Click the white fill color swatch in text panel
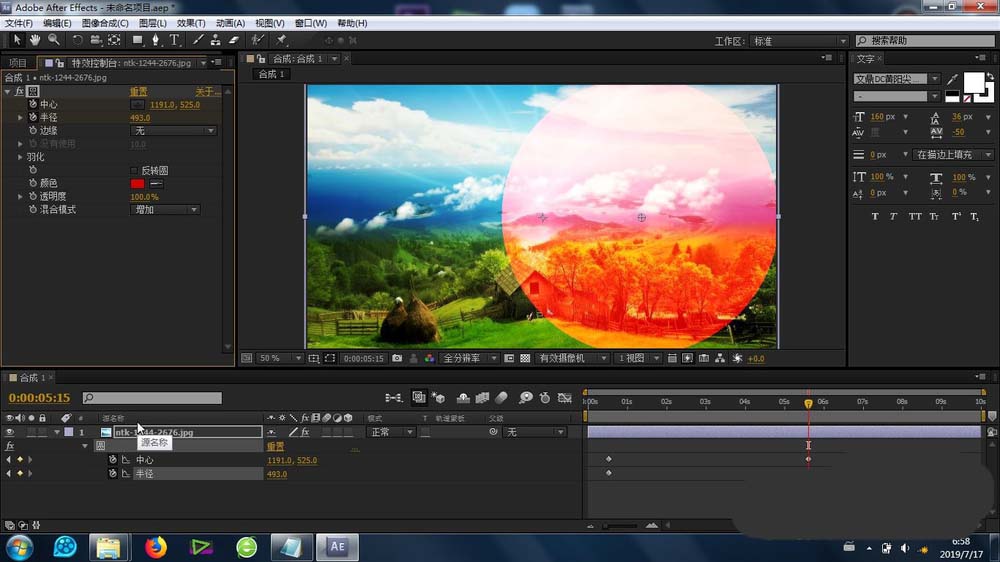1000x562 pixels. pyautogui.click(x=973, y=83)
